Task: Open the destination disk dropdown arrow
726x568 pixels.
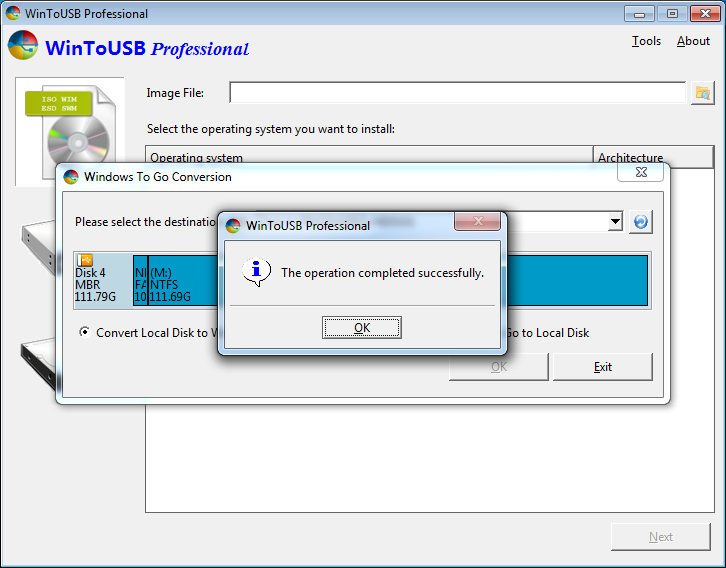Action: [x=615, y=222]
